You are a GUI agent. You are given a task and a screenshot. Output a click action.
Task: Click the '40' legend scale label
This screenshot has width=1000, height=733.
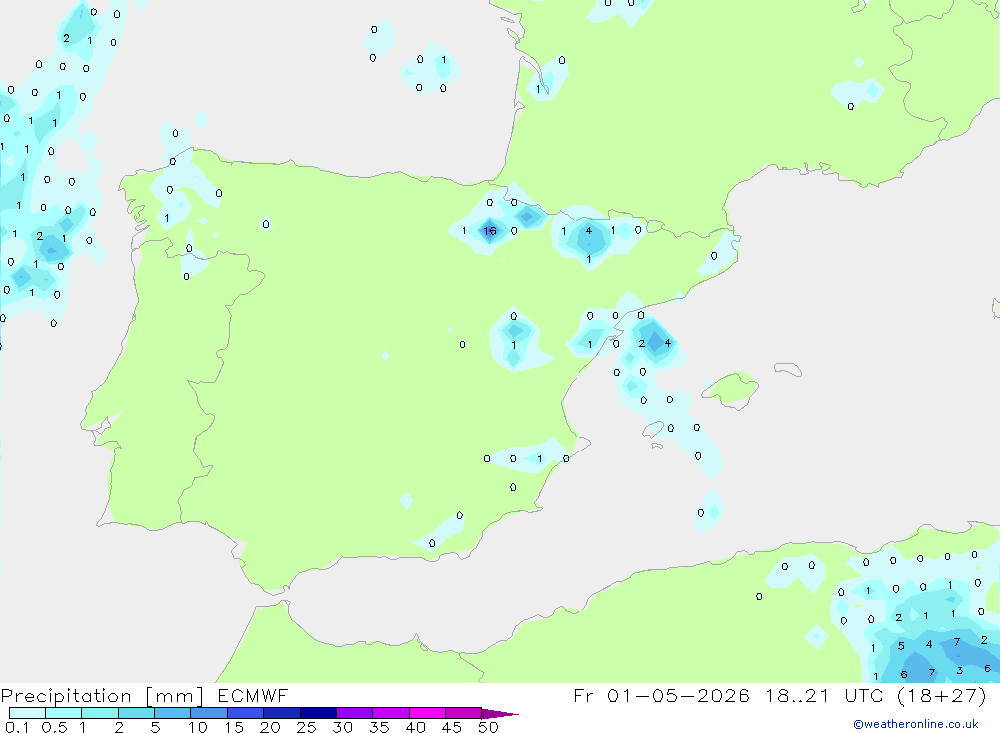[x=416, y=727]
